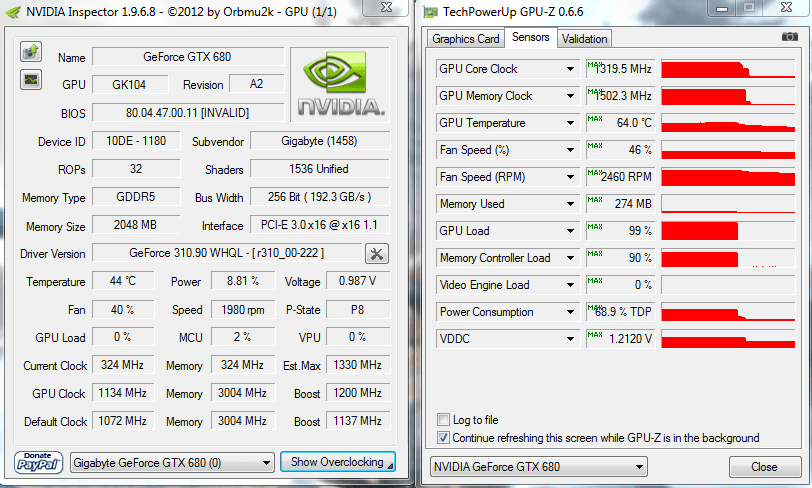Select the Sensors tab
Screen dimensions: 812x488
click(x=530, y=37)
